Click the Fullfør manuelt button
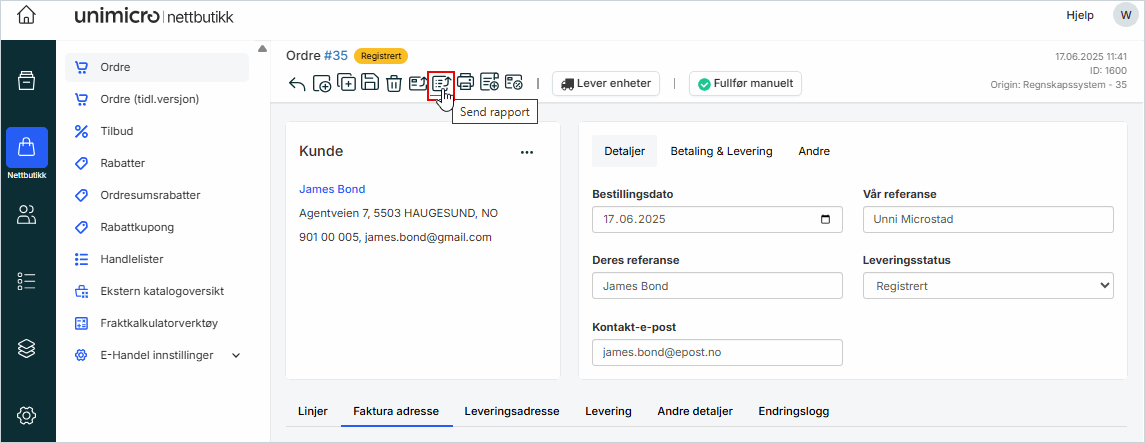The image size is (1145, 443). coord(745,84)
